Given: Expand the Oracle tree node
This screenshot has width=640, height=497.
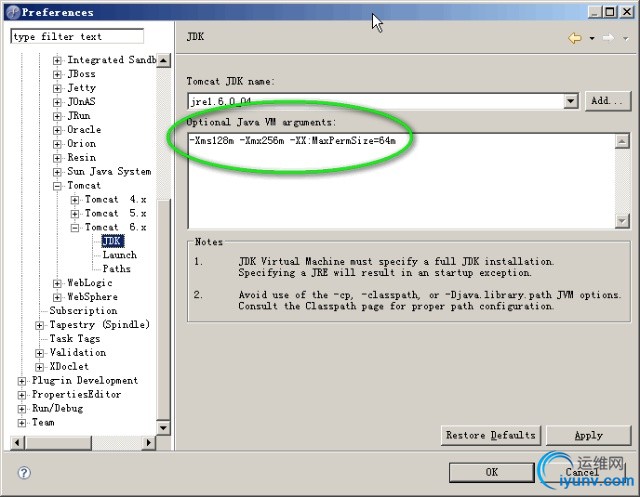Looking at the screenshot, I should click(x=57, y=130).
